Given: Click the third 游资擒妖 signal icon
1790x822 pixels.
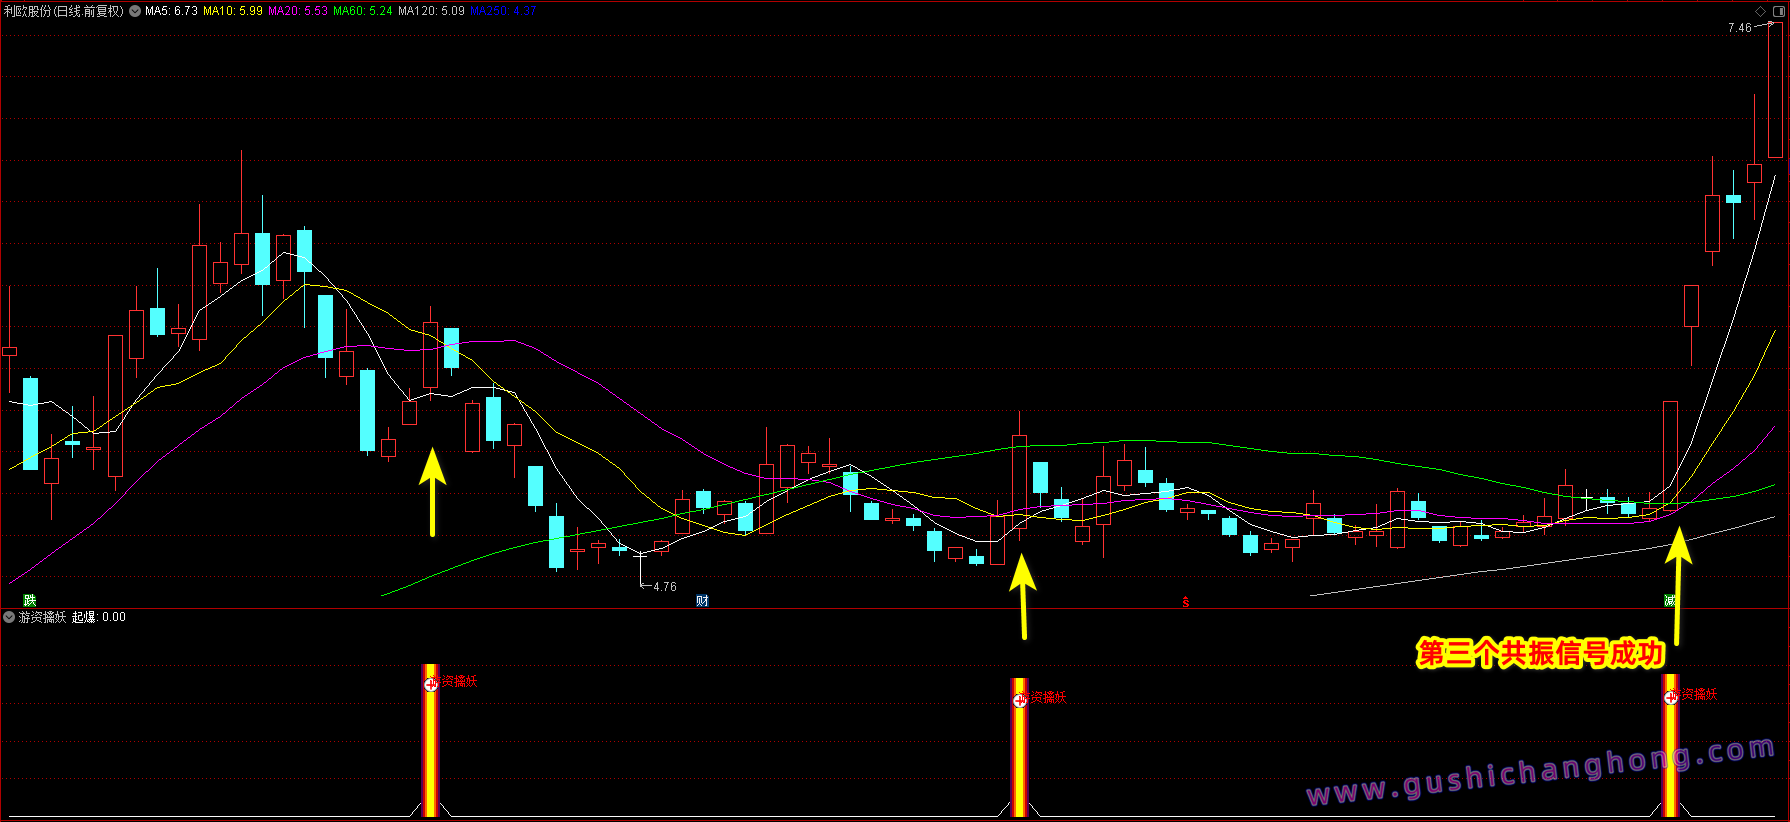Looking at the screenshot, I should [x=1670, y=697].
